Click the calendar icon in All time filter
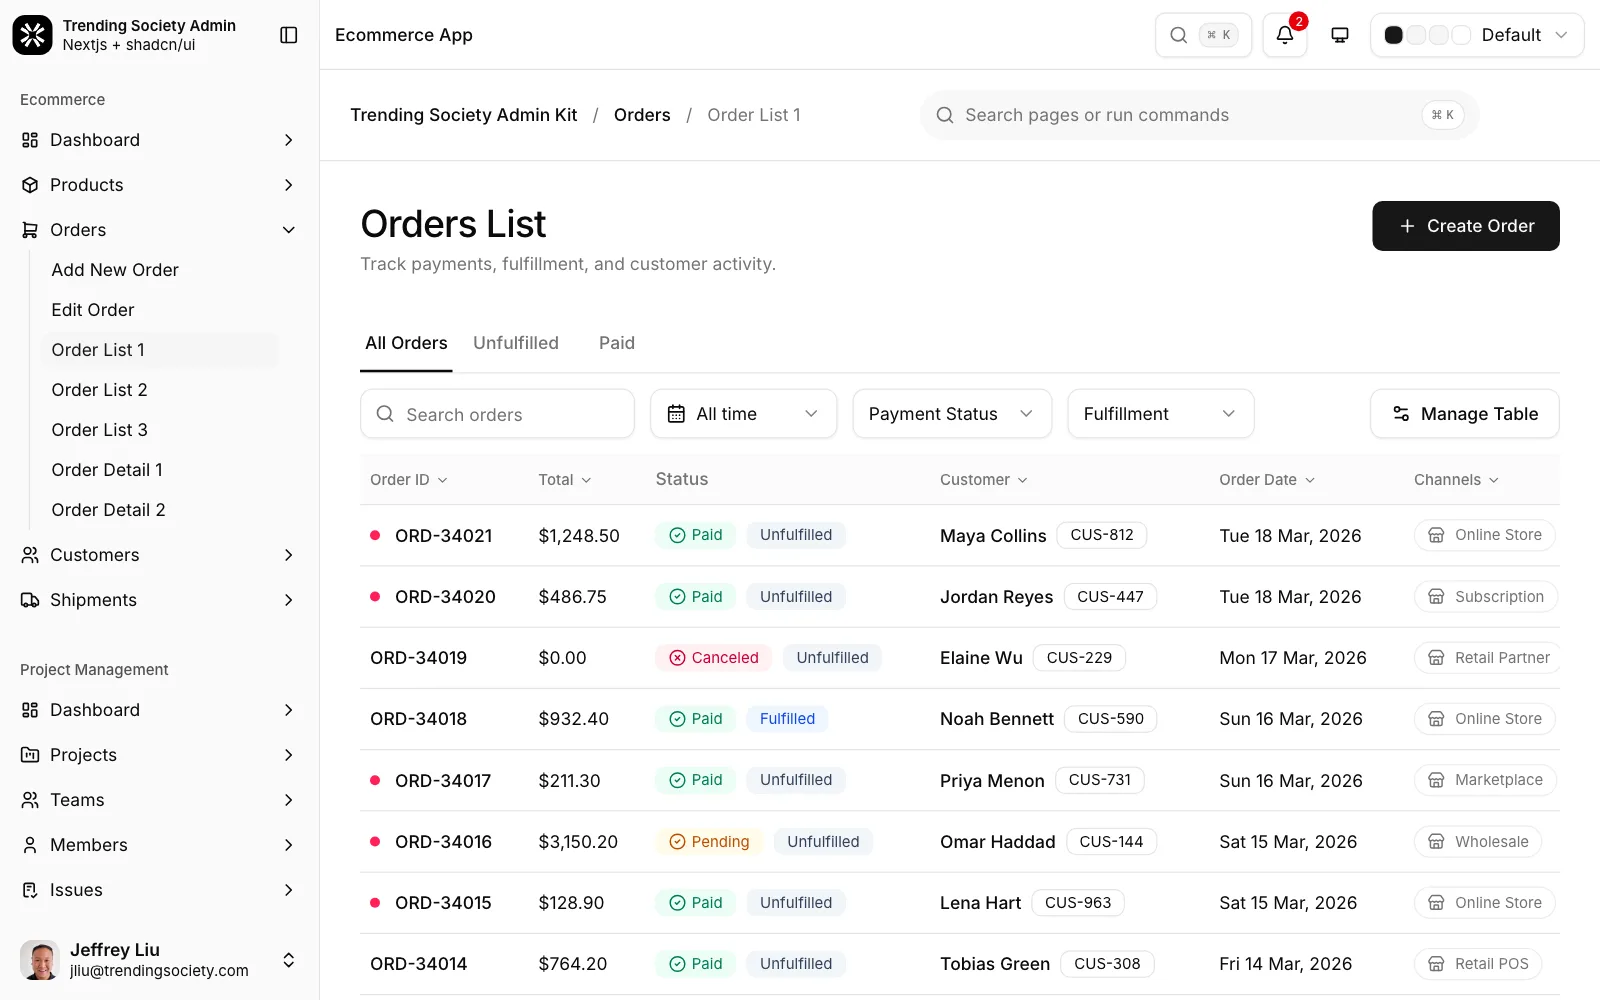 coord(676,414)
